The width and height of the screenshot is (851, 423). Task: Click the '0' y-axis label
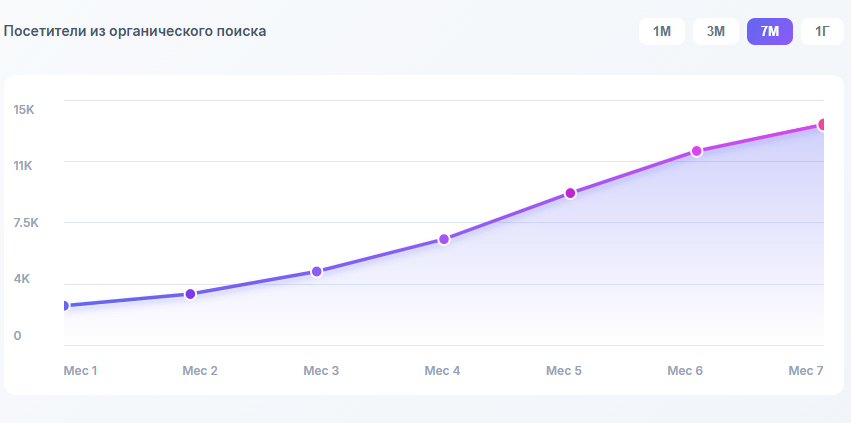point(17,336)
